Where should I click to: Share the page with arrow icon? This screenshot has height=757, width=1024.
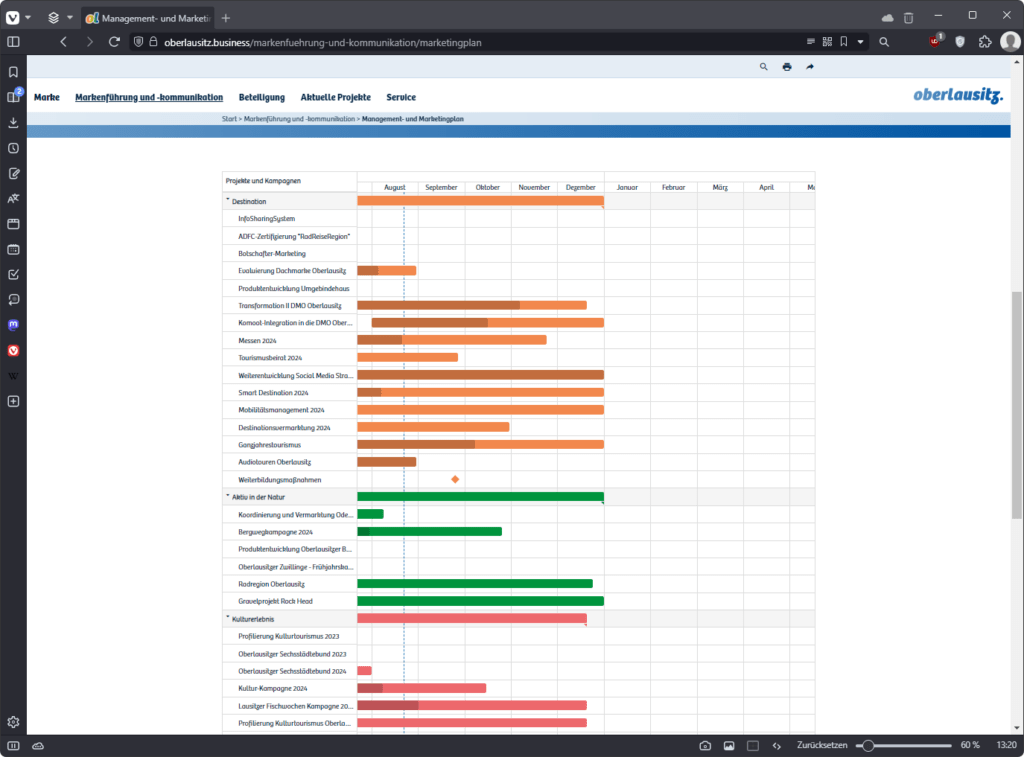810,67
